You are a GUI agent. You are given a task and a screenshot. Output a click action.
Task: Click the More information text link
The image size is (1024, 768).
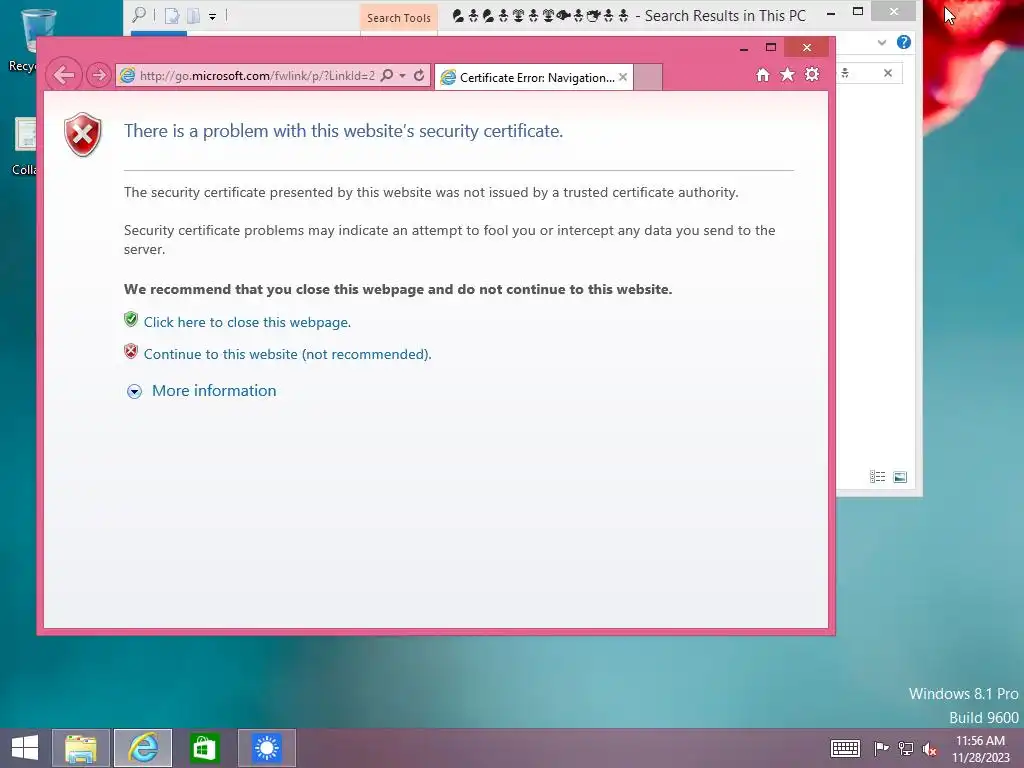coord(214,391)
